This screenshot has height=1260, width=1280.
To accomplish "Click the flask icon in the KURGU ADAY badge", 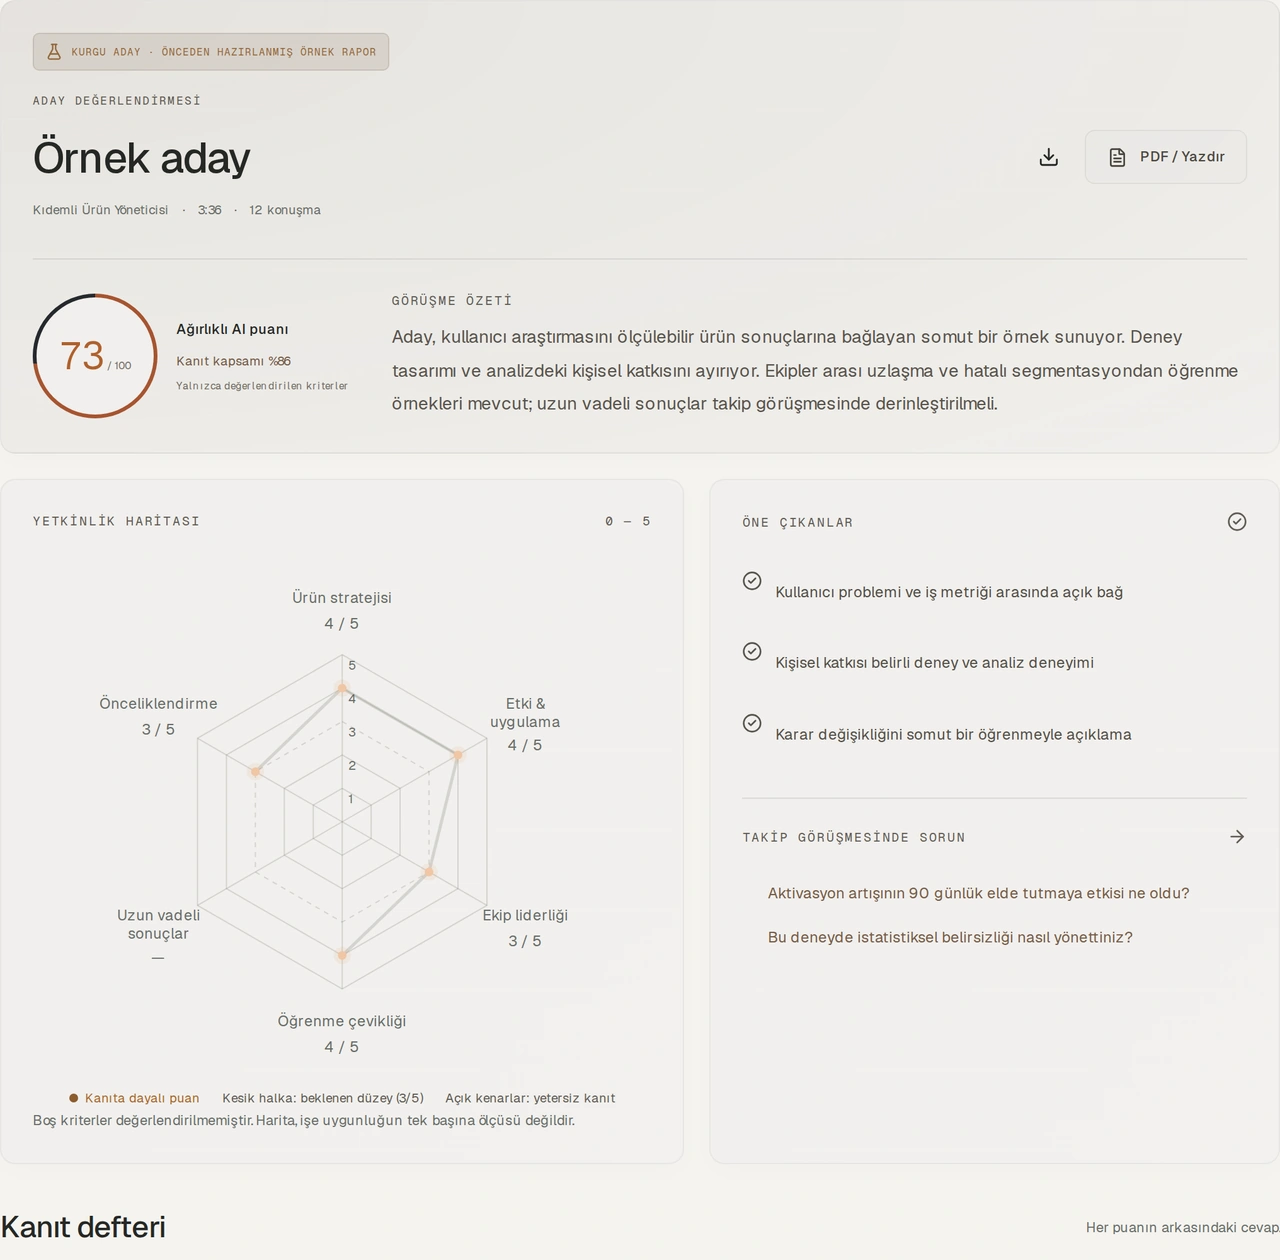I will [54, 52].
